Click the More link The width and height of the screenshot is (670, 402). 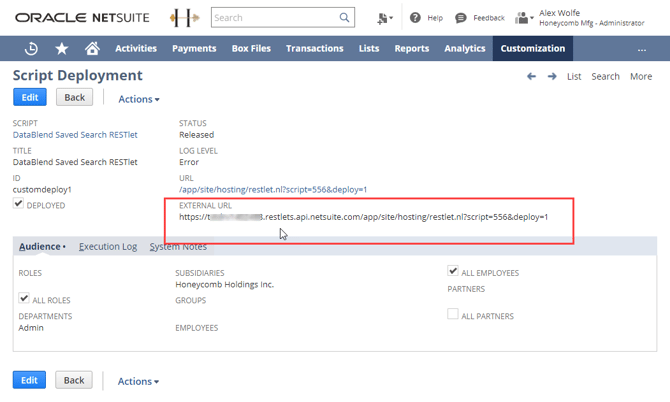pyautogui.click(x=641, y=76)
